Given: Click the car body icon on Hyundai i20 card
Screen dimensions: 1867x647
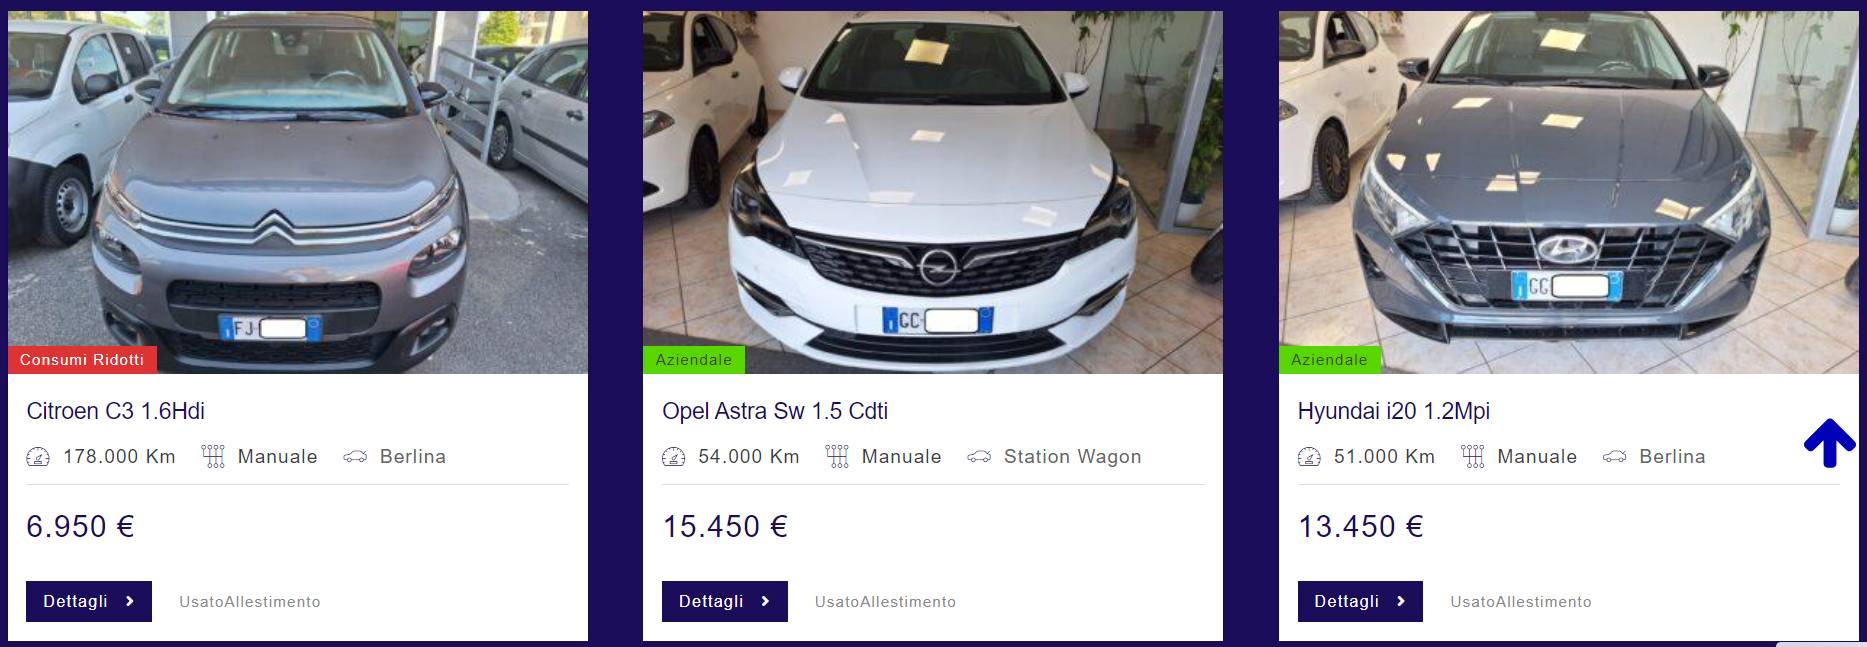Looking at the screenshot, I should (1614, 457).
